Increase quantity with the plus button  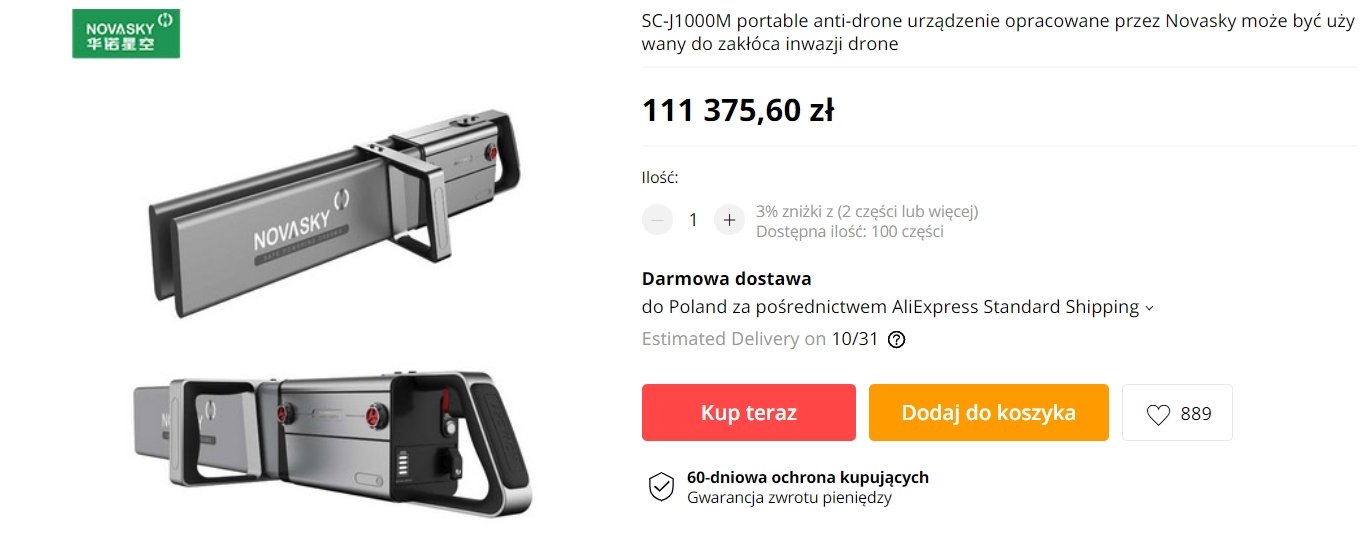(x=729, y=220)
